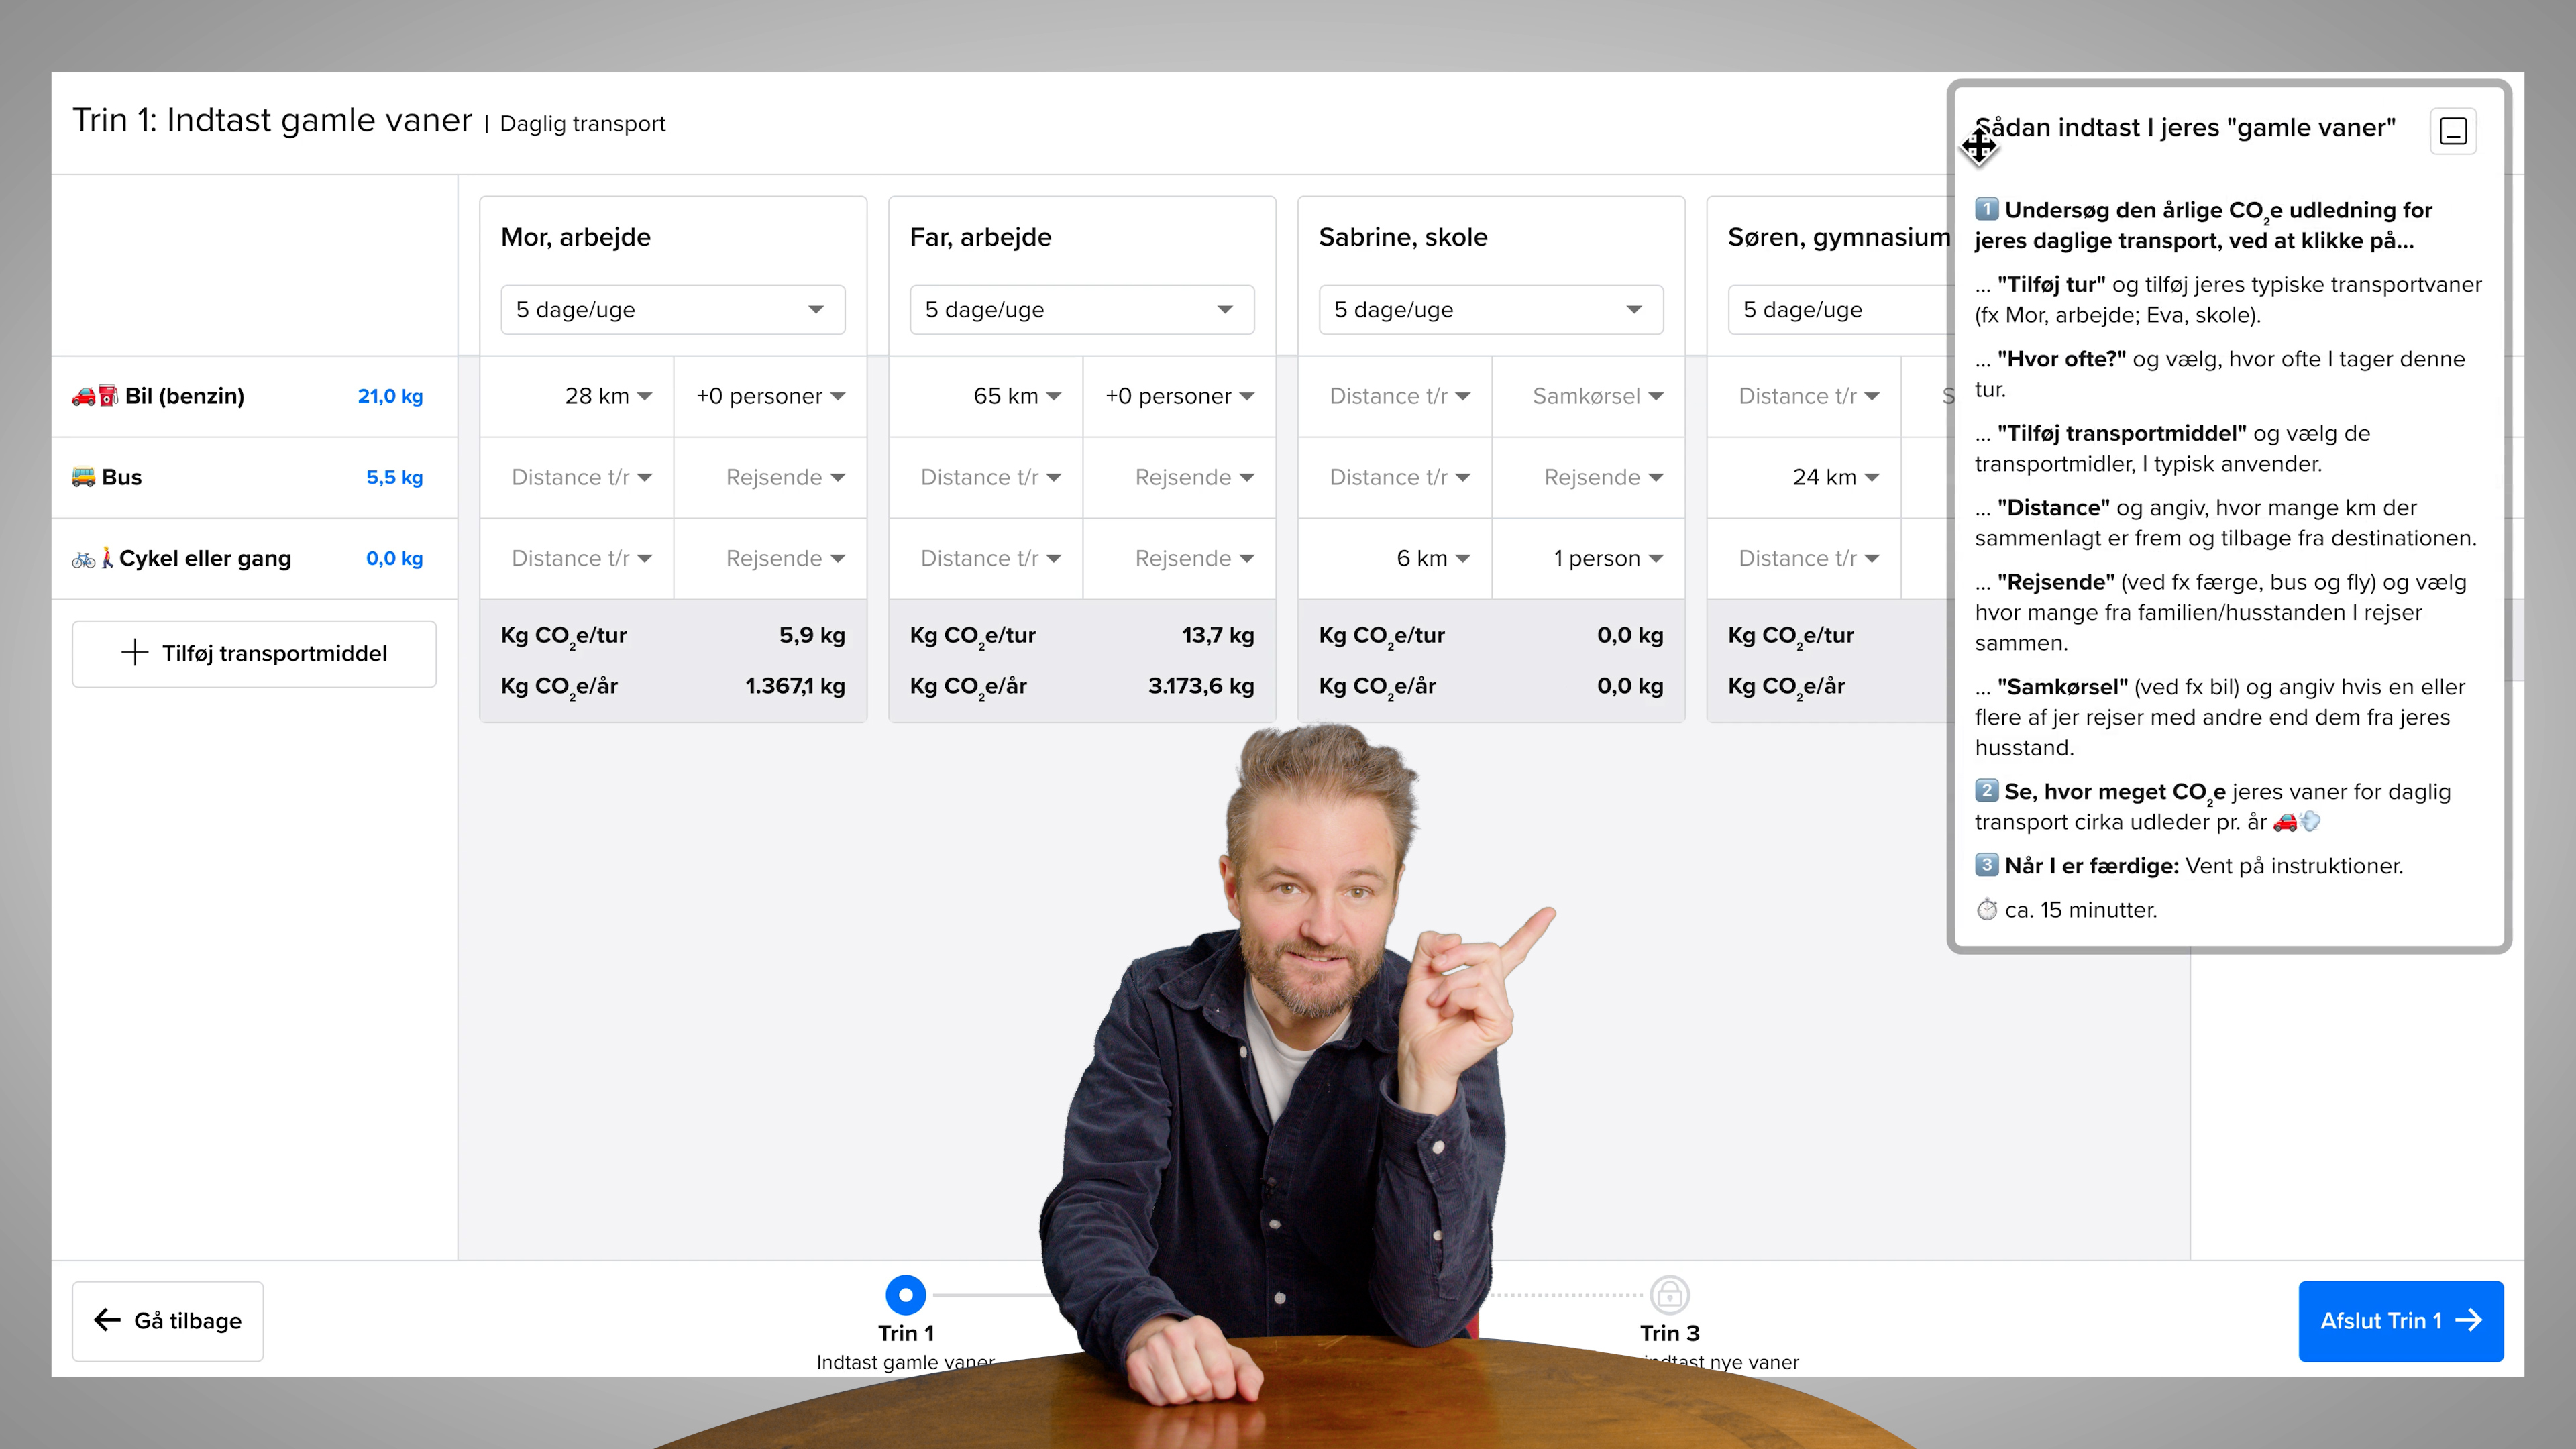Click plus icon in Tilføj transportmiddel
2576x1449 pixels.
click(x=135, y=653)
